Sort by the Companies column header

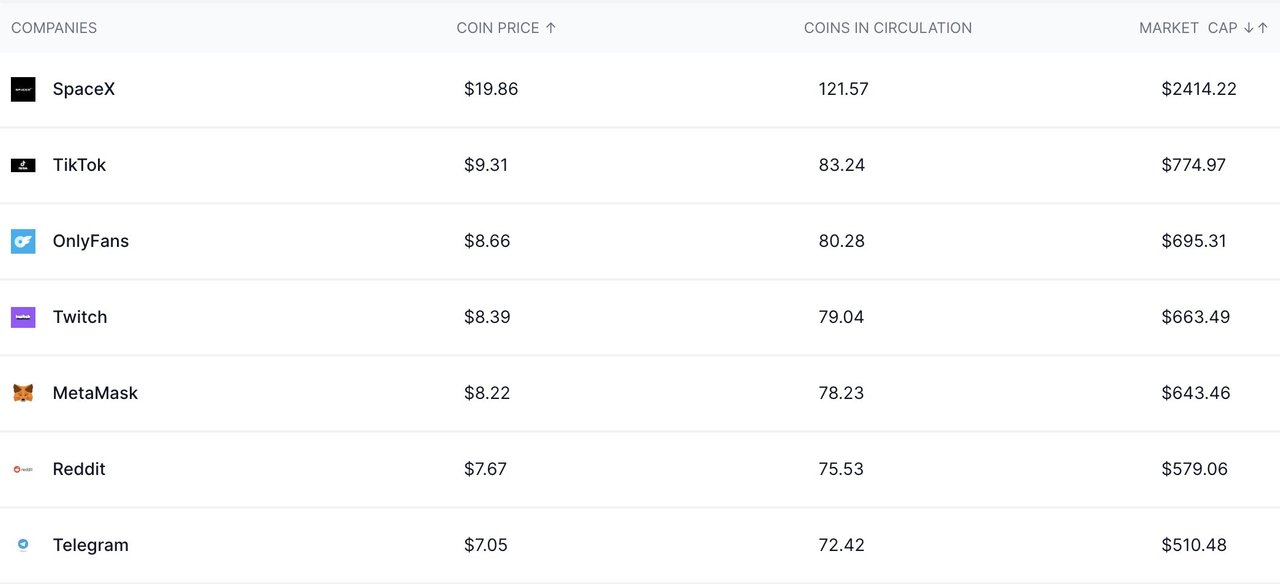point(54,28)
